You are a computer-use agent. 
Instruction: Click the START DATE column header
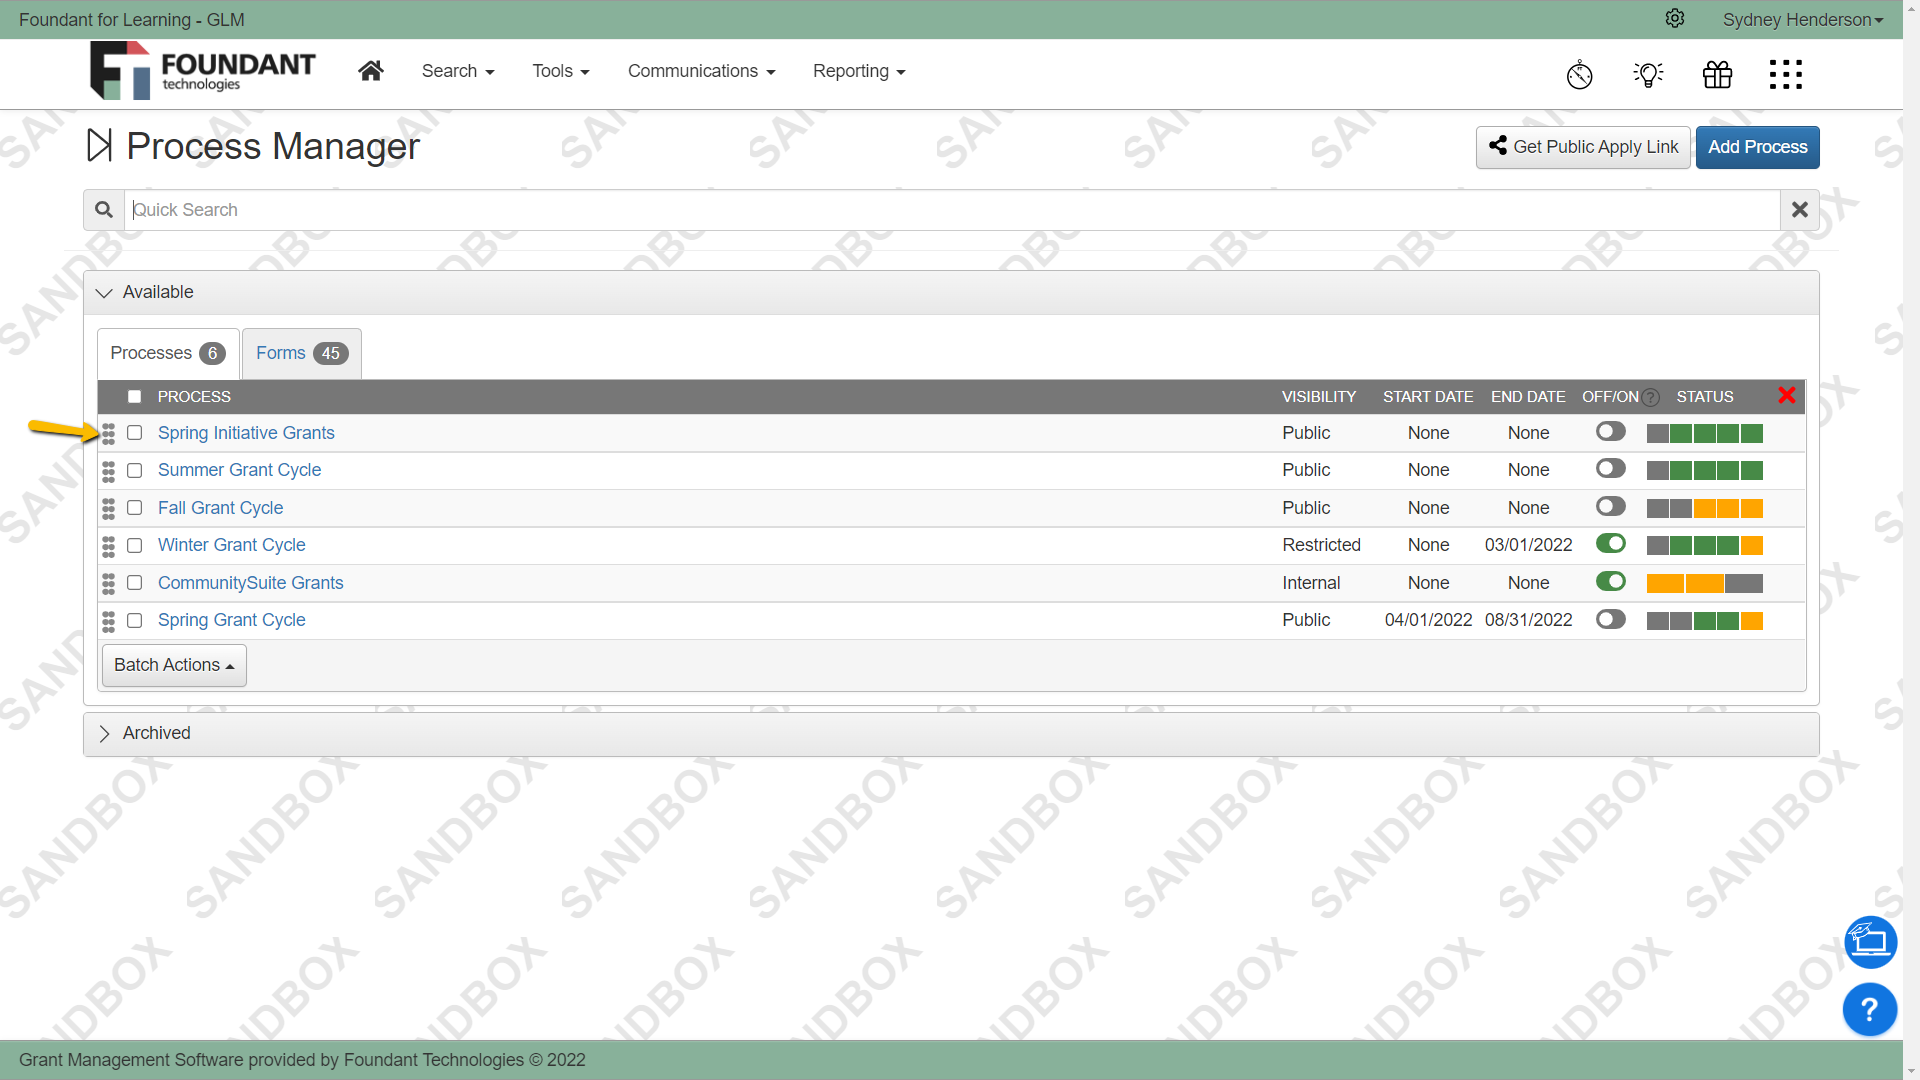1427,397
